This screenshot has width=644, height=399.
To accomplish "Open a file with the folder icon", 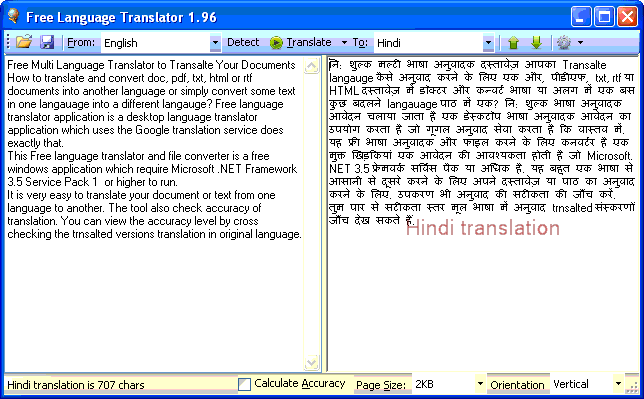I will [24, 42].
